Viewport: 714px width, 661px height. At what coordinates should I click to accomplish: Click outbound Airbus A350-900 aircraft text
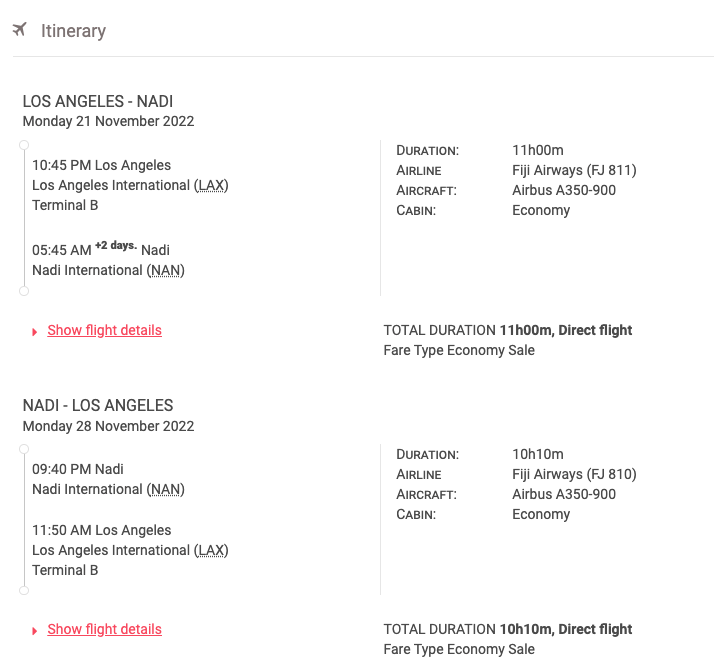pyautogui.click(x=564, y=190)
